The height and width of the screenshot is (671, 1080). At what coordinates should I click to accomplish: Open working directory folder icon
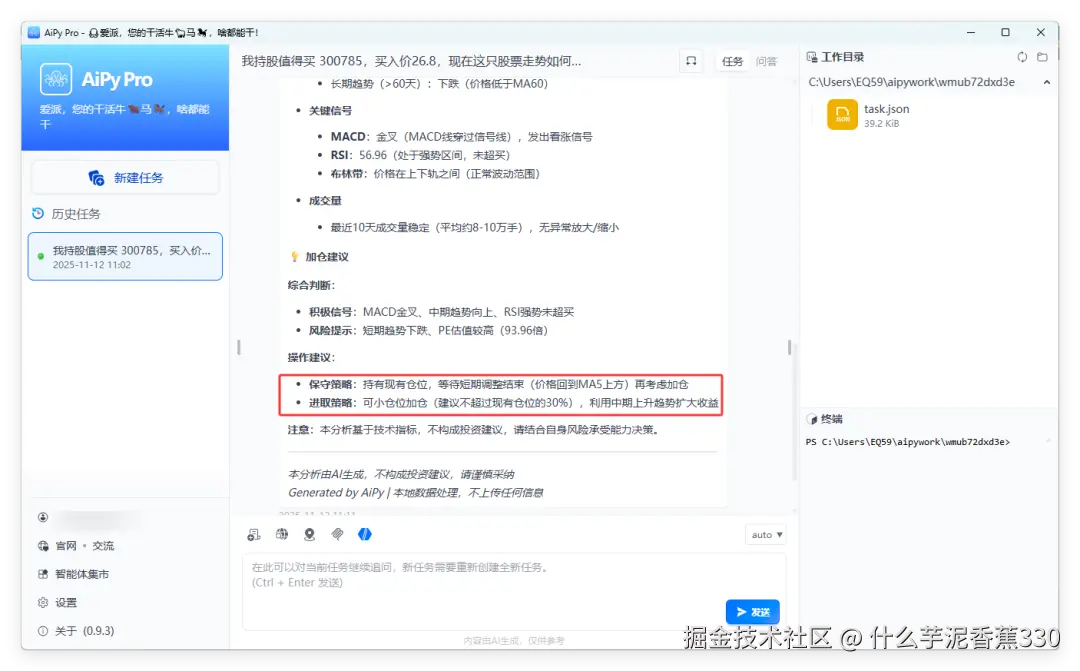(x=1043, y=57)
